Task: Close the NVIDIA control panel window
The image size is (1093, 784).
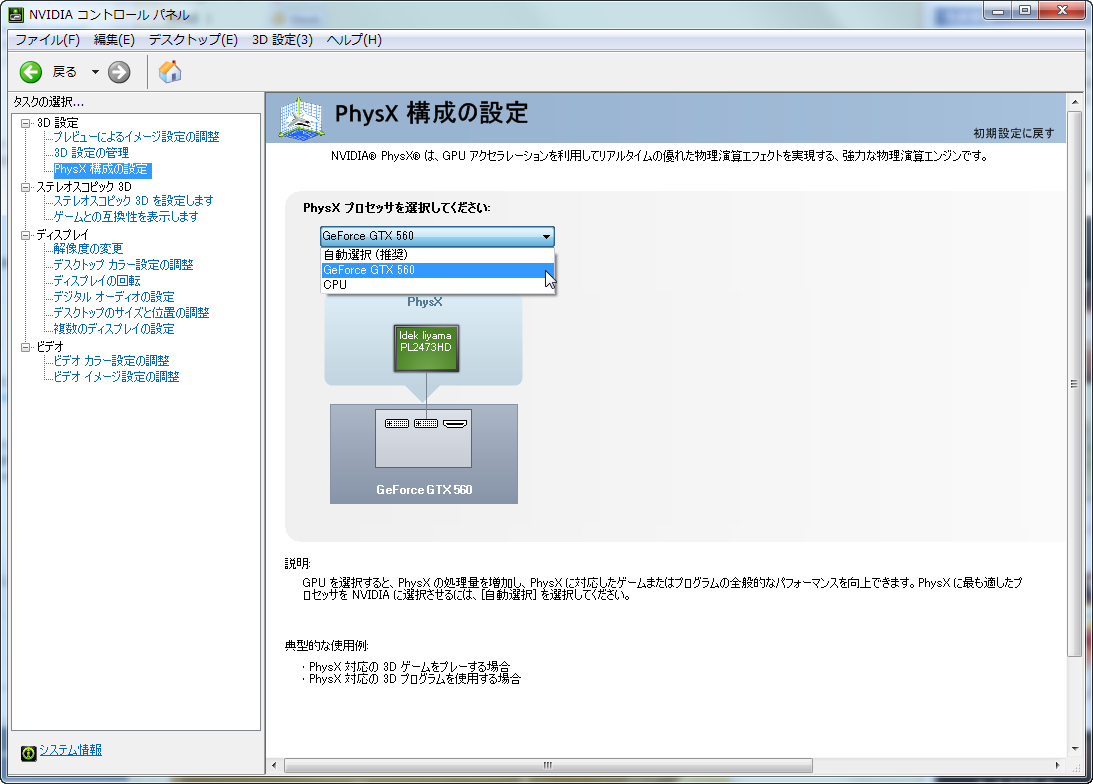Action: pyautogui.click(x=1062, y=10)
